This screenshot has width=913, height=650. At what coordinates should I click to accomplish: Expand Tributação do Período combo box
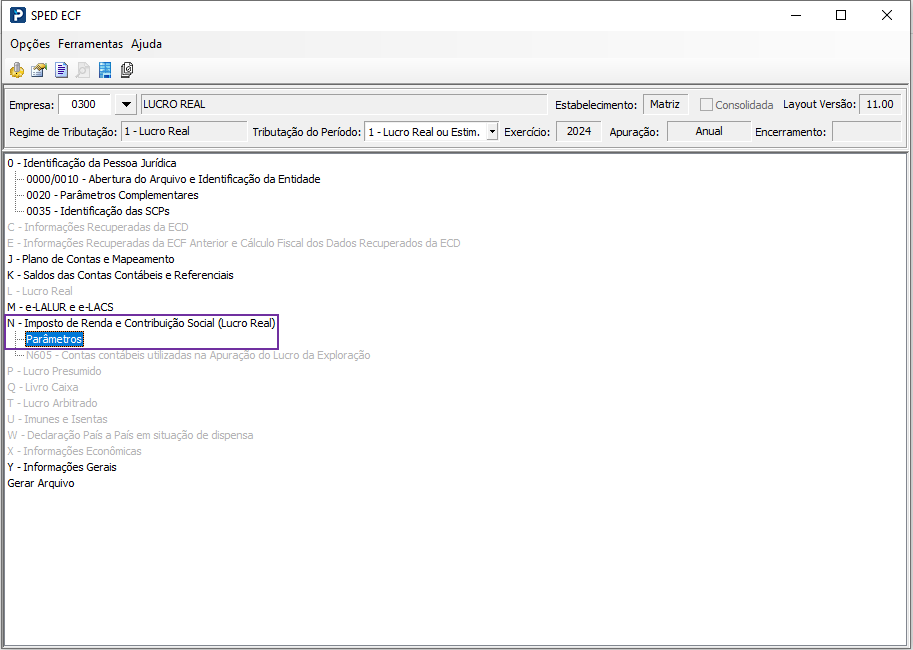[493, 132]
